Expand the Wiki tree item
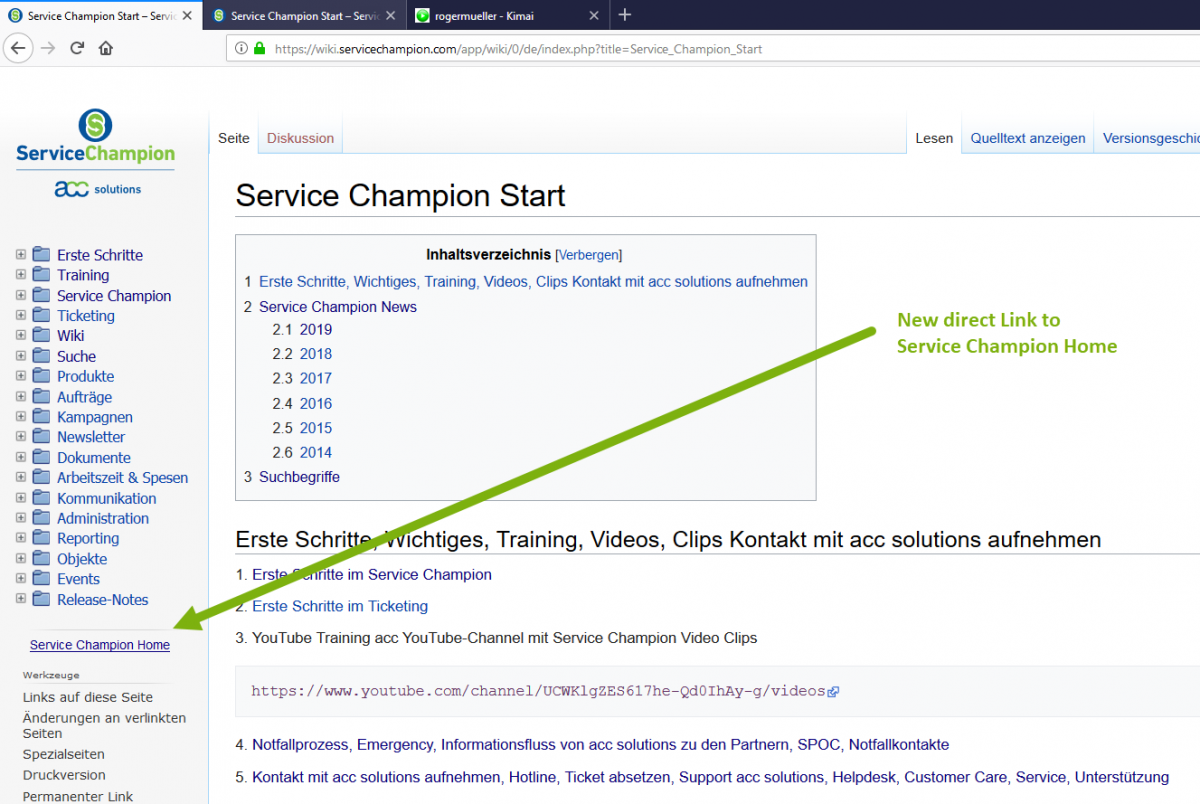The width and height of the screenshot is (1200, 804). tap(20, 335)
